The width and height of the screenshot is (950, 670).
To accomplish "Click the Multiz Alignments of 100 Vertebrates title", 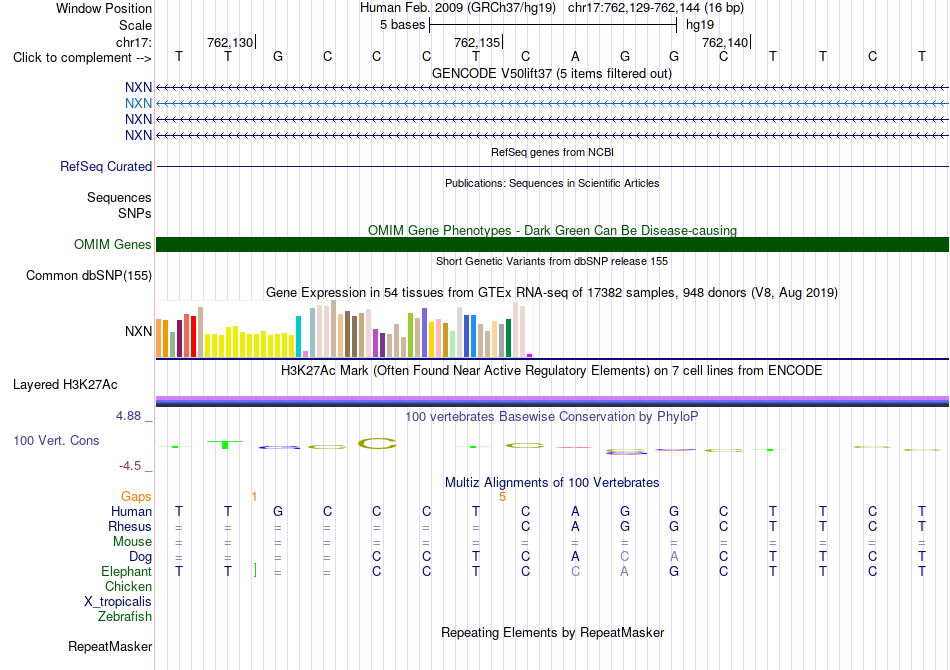I will point(552,482).
